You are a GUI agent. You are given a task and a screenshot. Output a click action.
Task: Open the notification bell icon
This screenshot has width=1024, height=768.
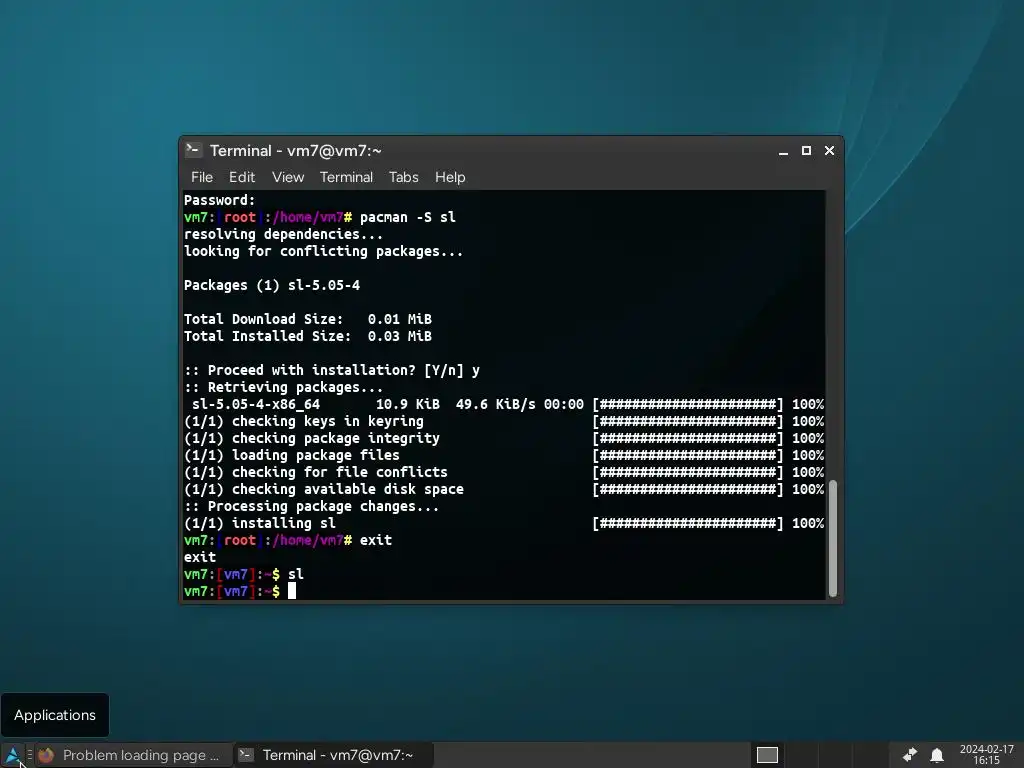(x=937, y=755)
